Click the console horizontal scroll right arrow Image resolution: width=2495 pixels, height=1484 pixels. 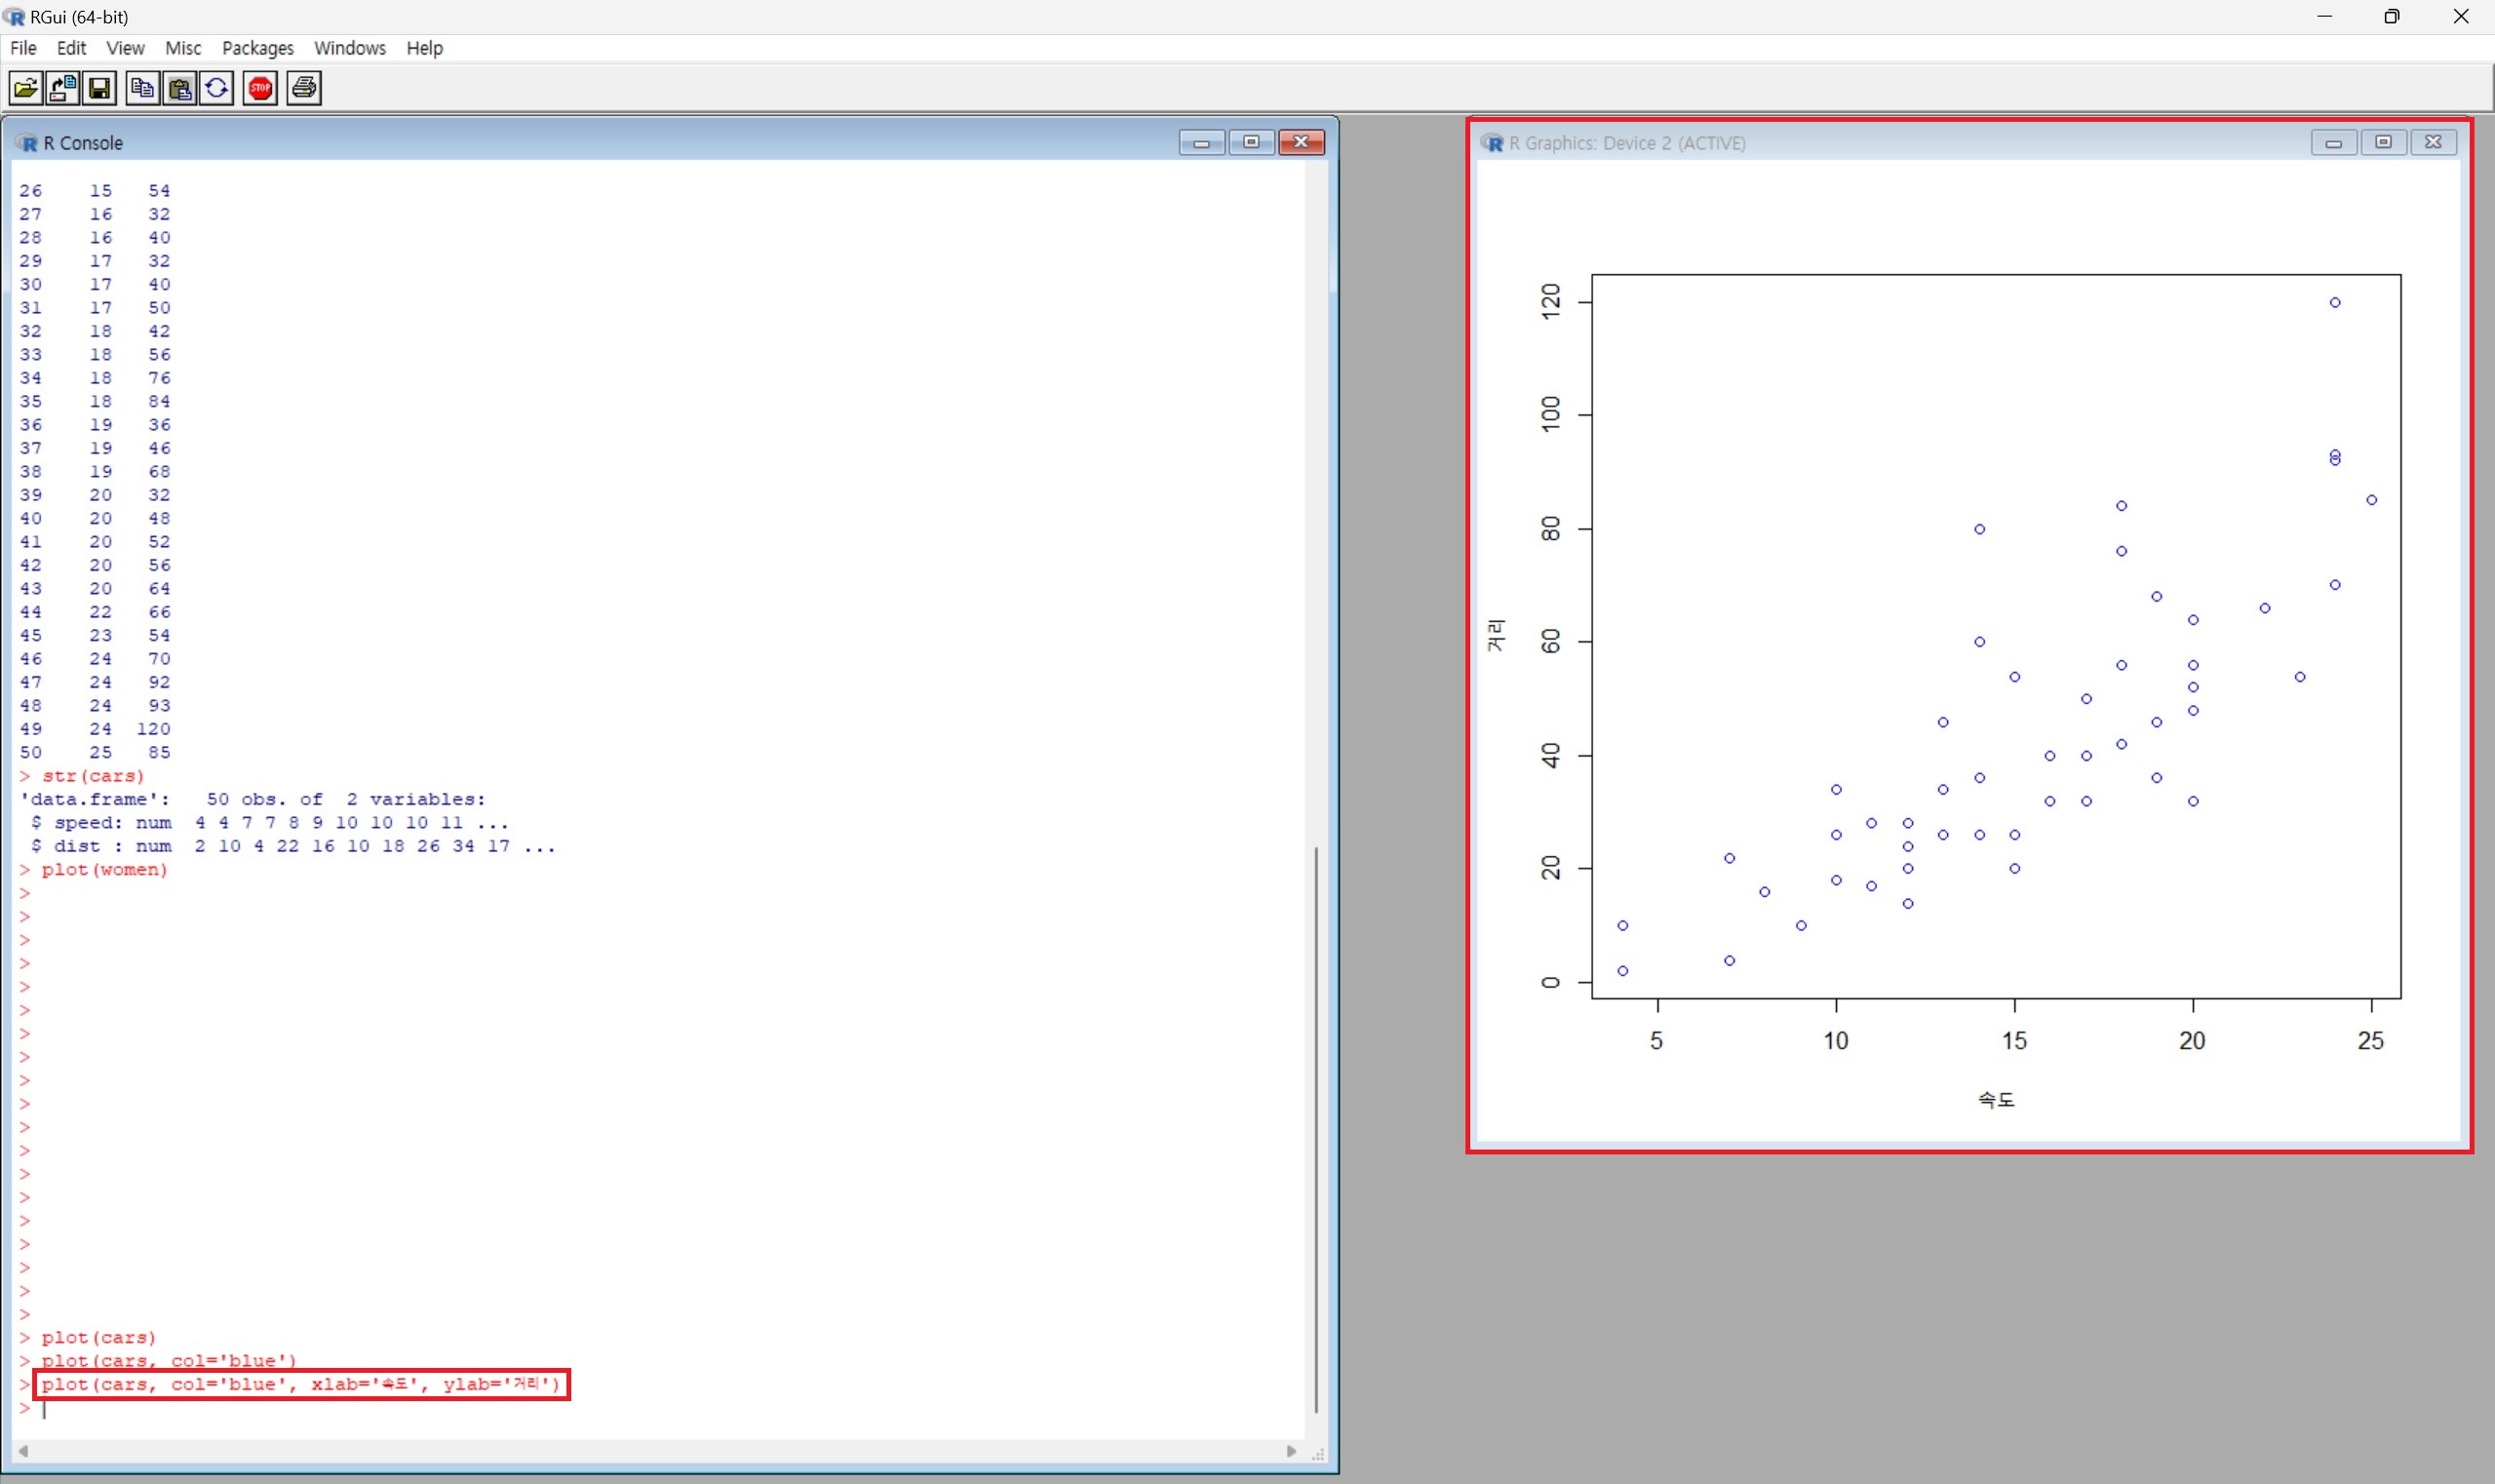(1291, 1451)
